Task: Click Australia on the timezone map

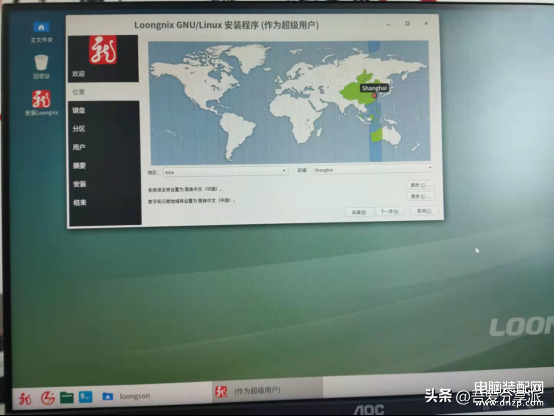Action: (x=386, y=135)
